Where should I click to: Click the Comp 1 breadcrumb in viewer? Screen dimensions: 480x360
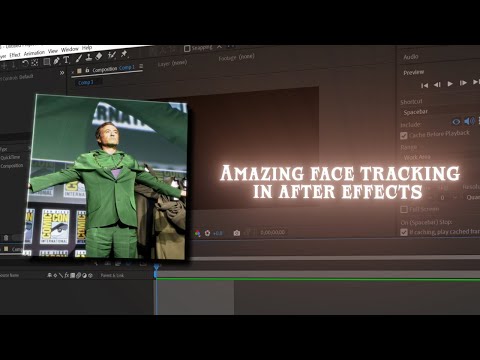coord(86,82)
